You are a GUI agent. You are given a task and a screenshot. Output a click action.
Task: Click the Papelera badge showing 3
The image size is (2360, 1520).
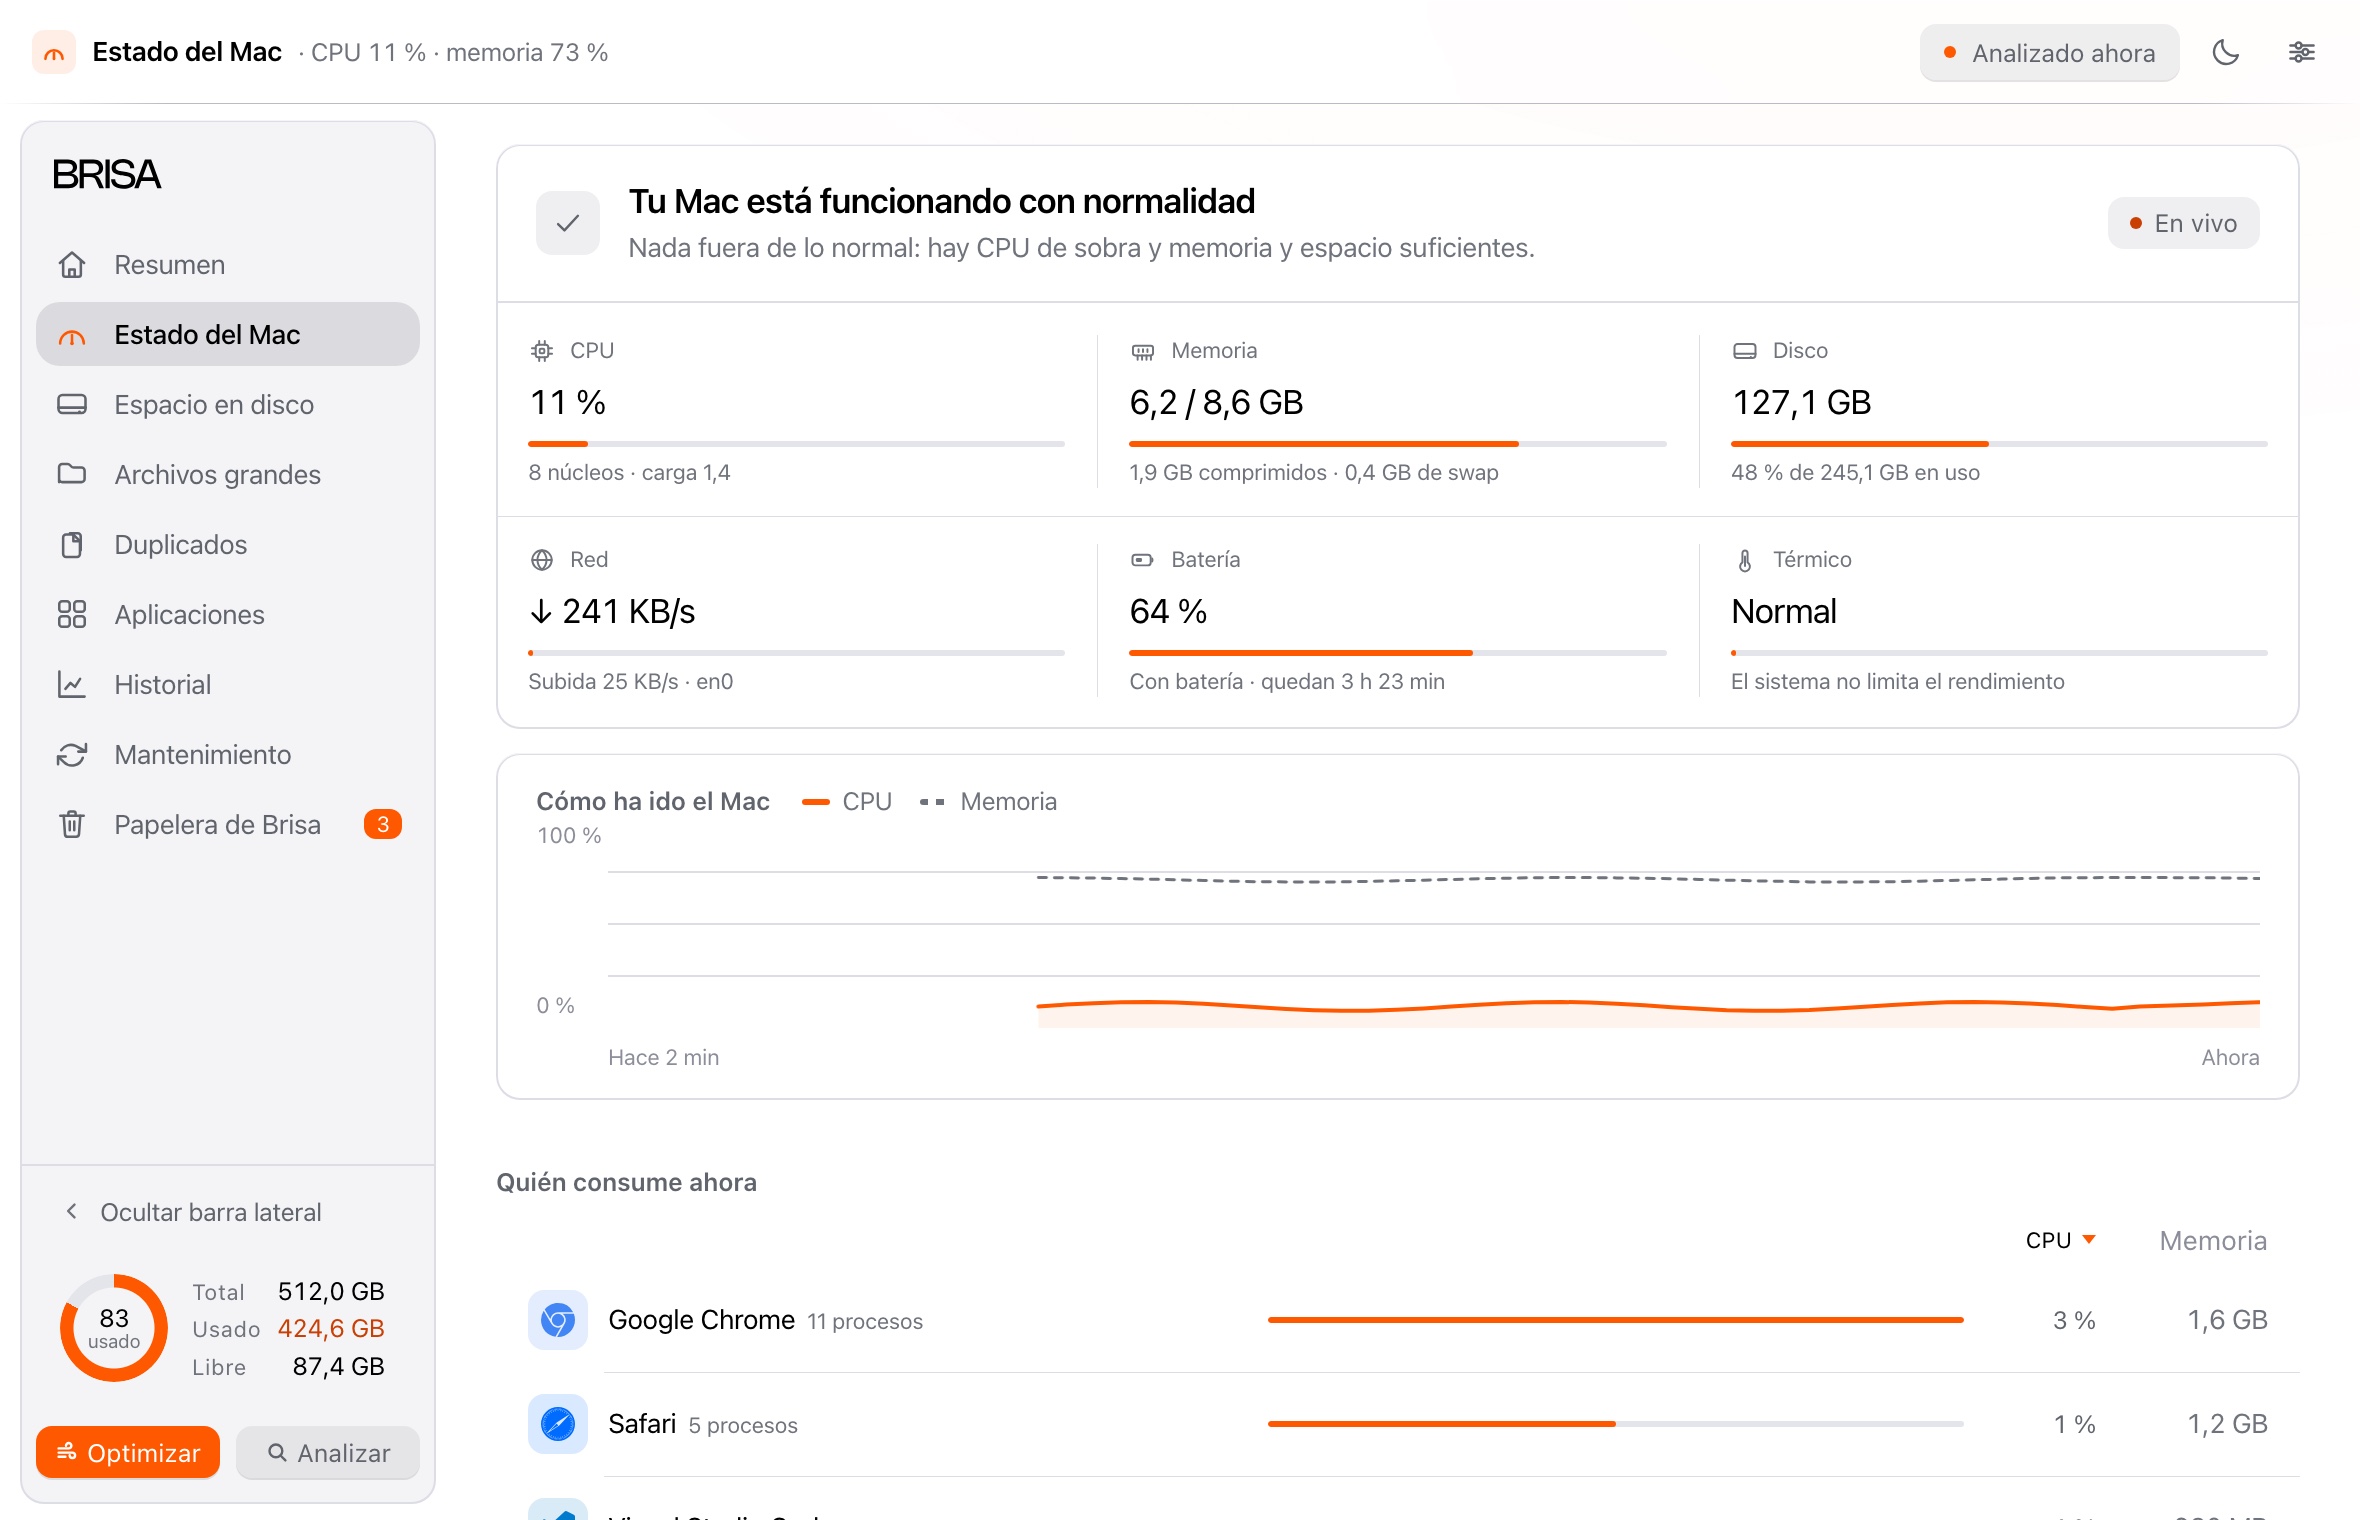(x=383, y=824)
